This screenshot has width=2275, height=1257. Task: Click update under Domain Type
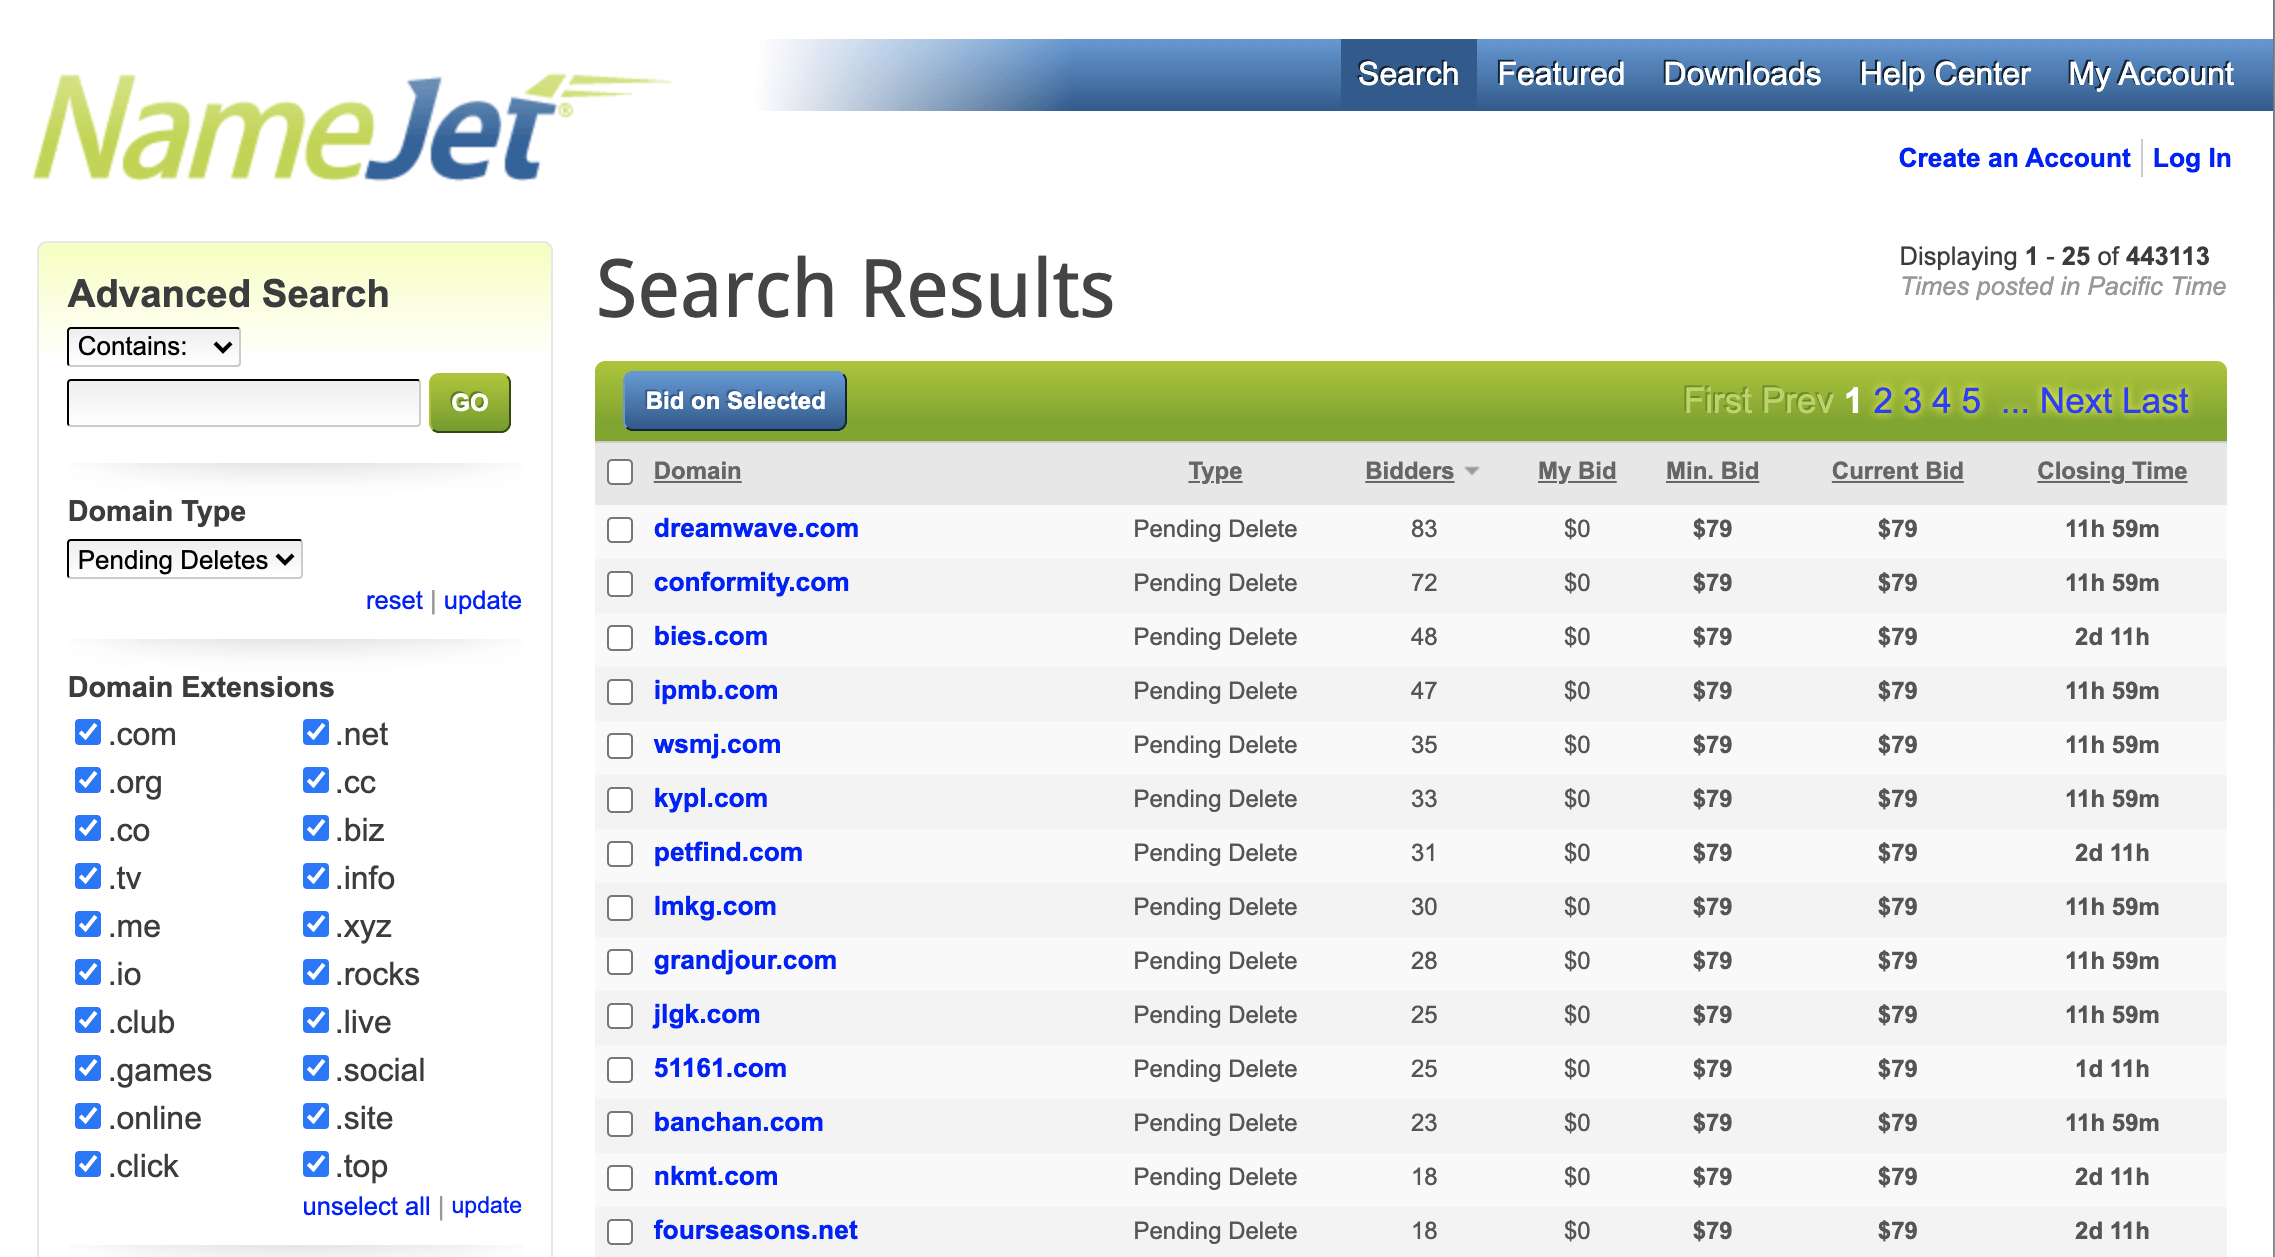click(x=482, y=601)
